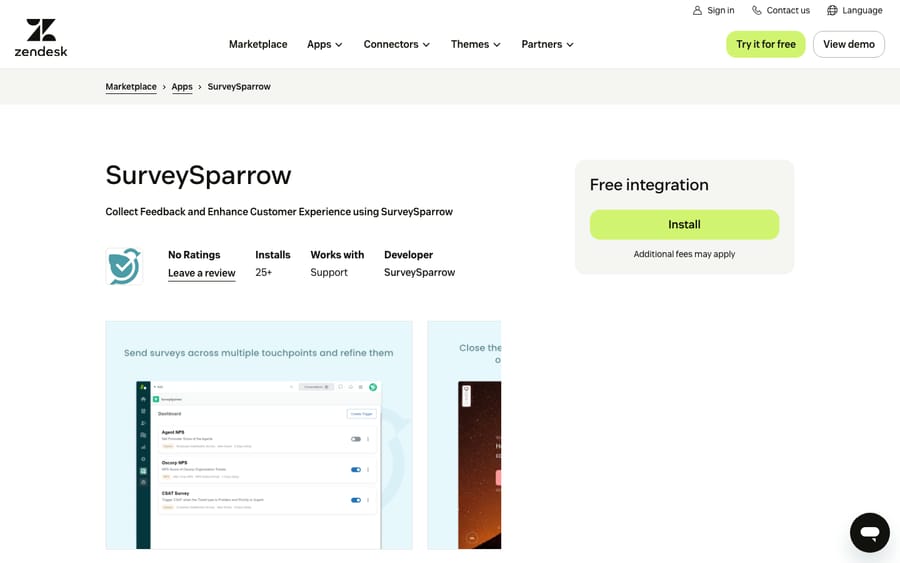Click the '25+' installs value
The width and height of the screenshot is (900, 563).
(x=263, y=273)
